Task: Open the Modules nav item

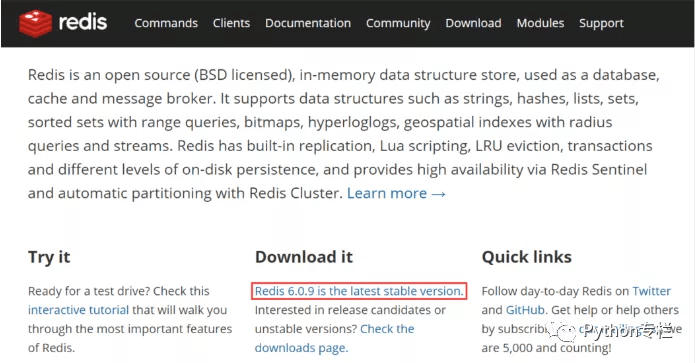Action: tap(540, 23)
